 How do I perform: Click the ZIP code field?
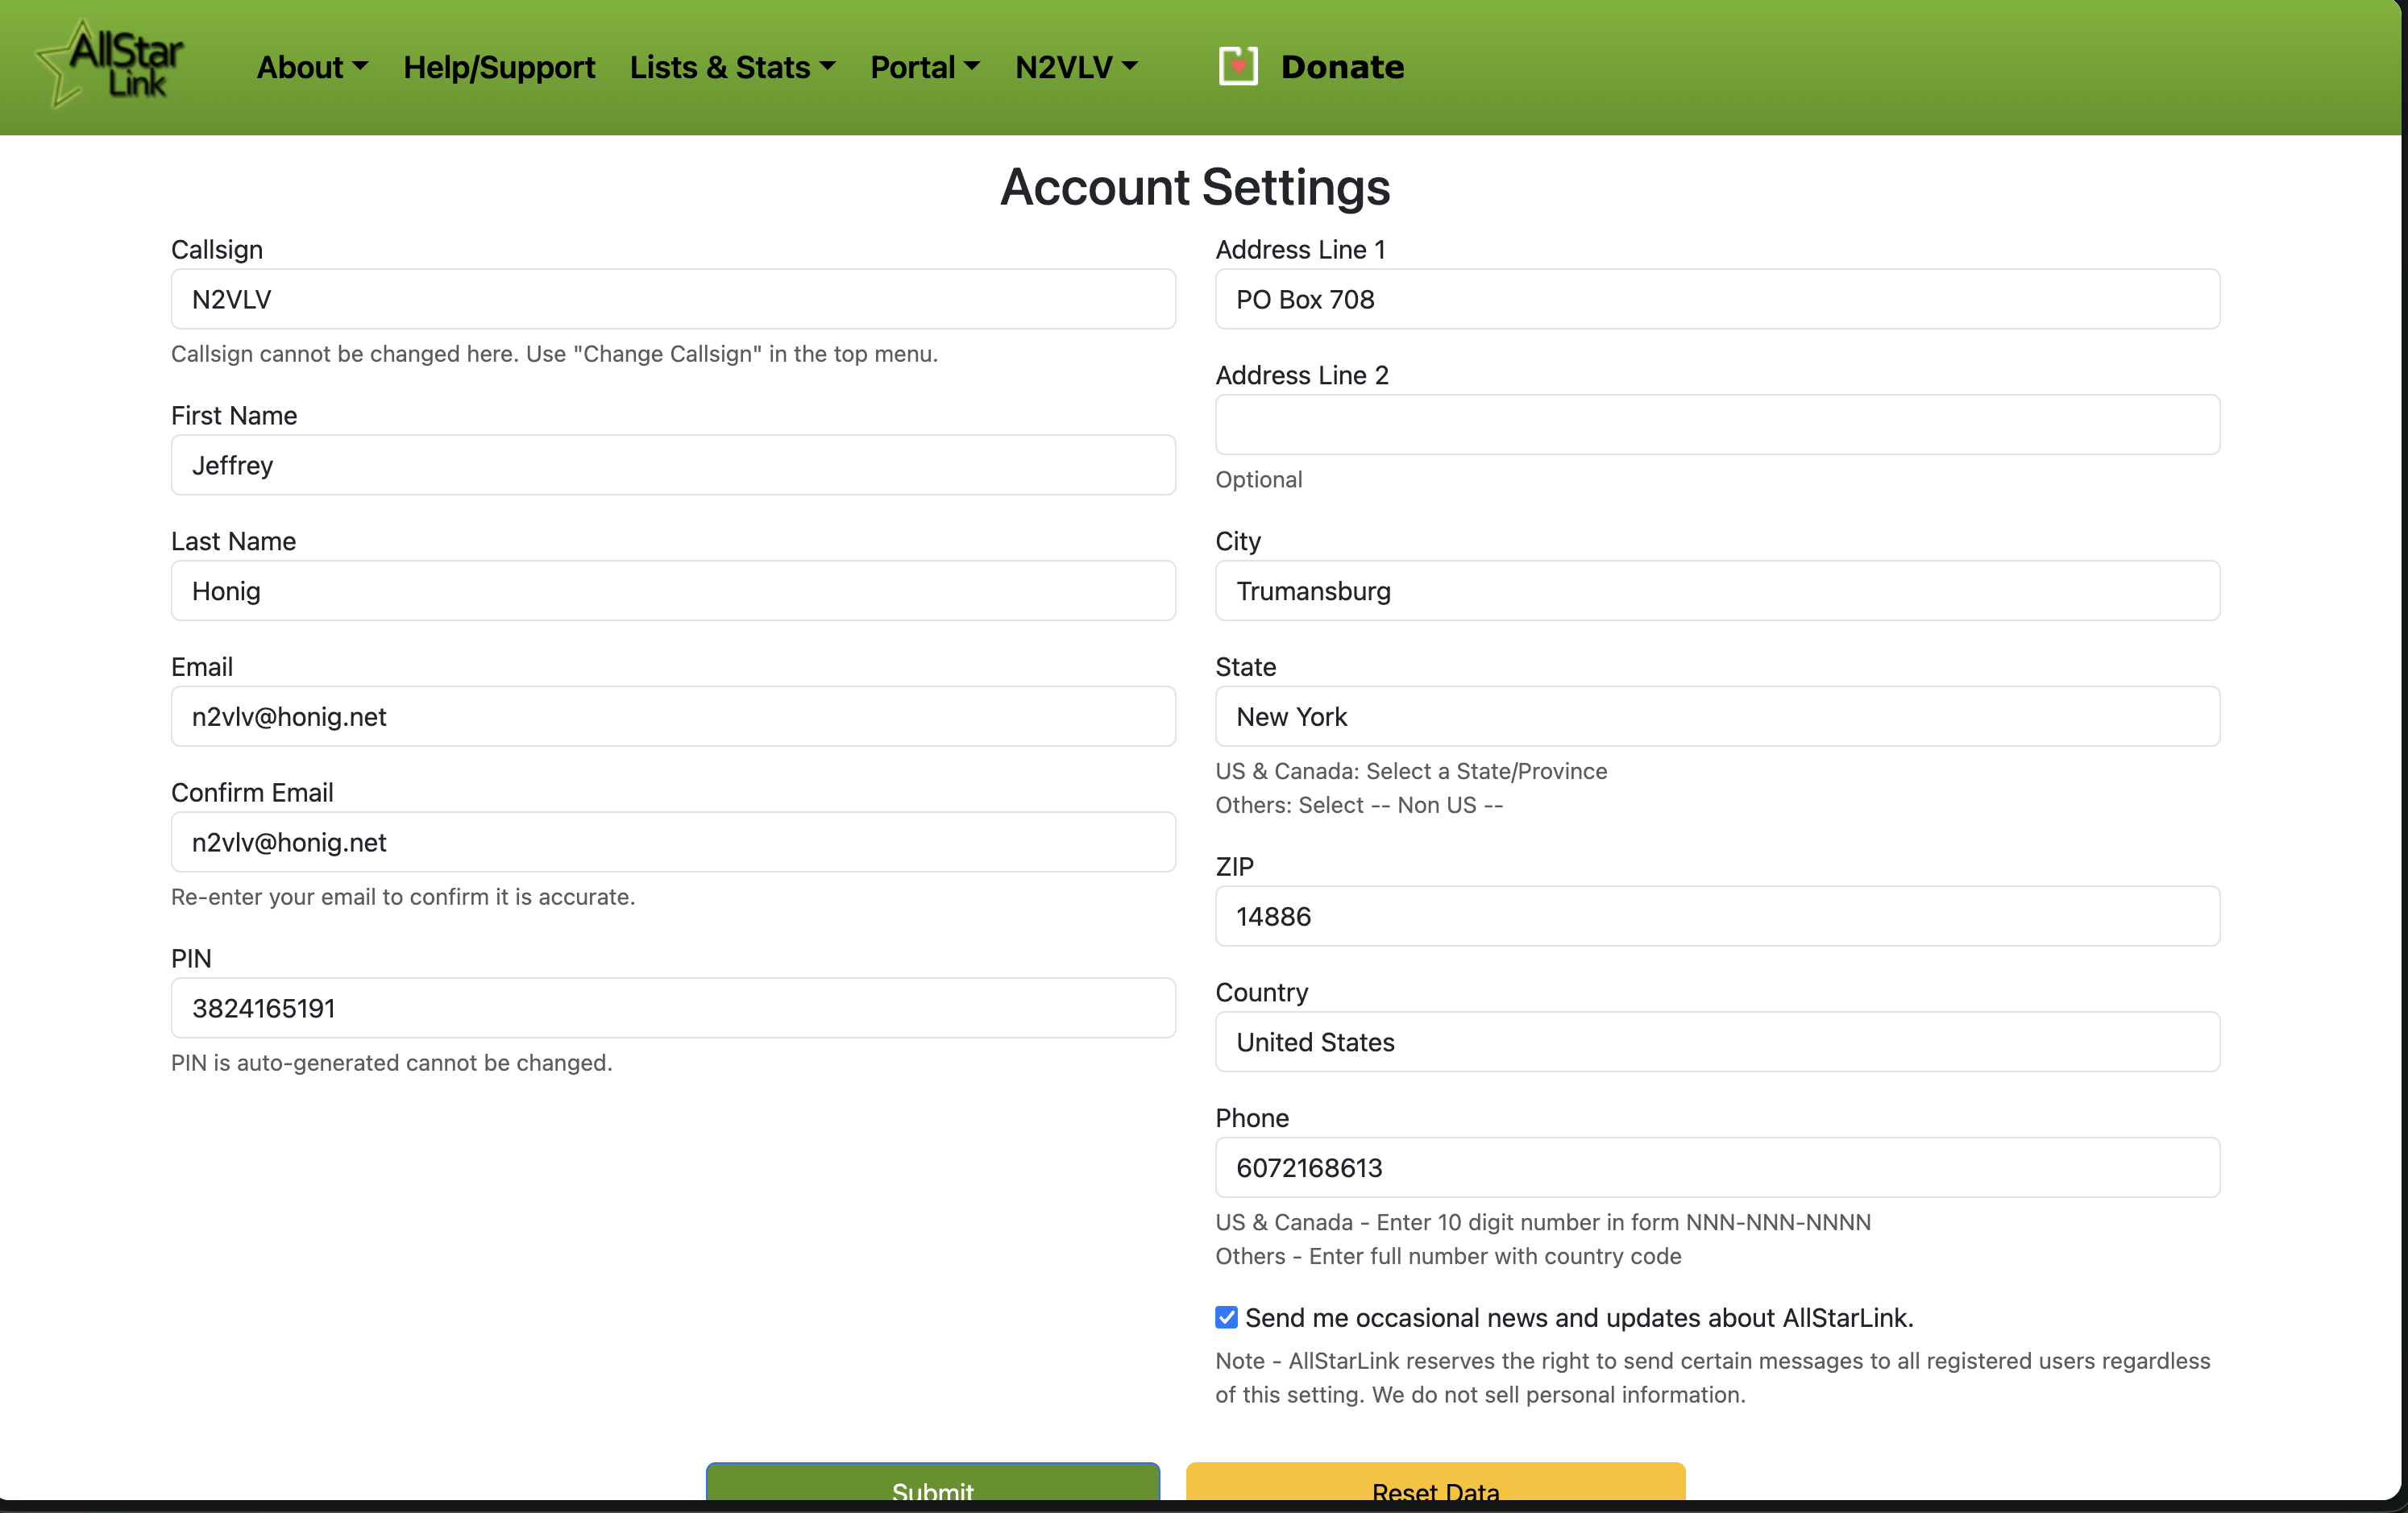click(x=1716, y=916)
